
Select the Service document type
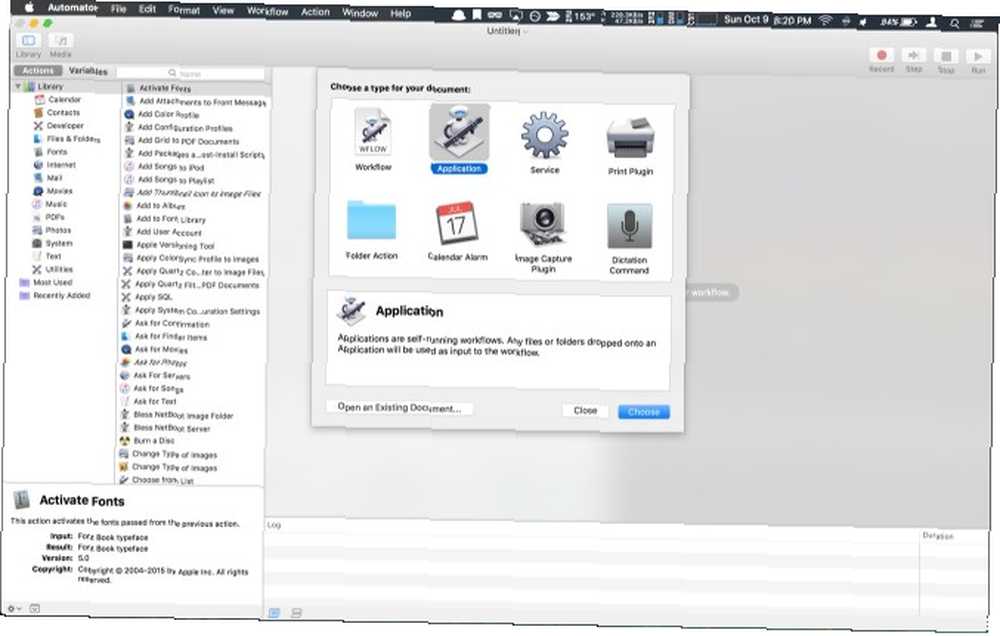[545, 144]
